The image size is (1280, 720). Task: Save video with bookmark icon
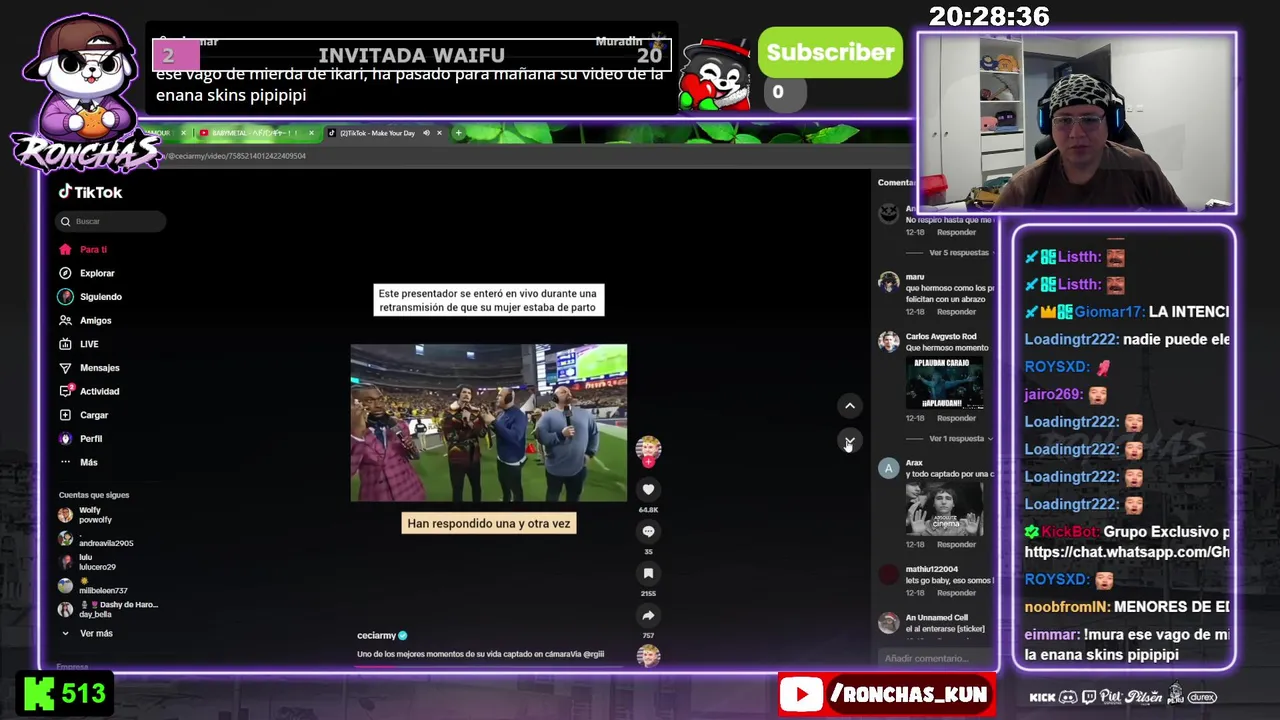point(648,573)
